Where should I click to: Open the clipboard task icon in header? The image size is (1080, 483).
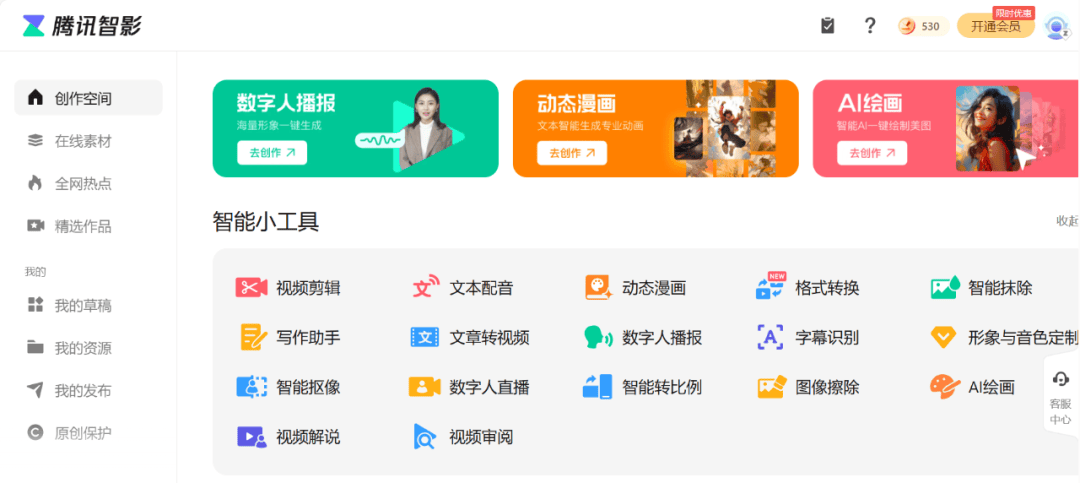827,26
